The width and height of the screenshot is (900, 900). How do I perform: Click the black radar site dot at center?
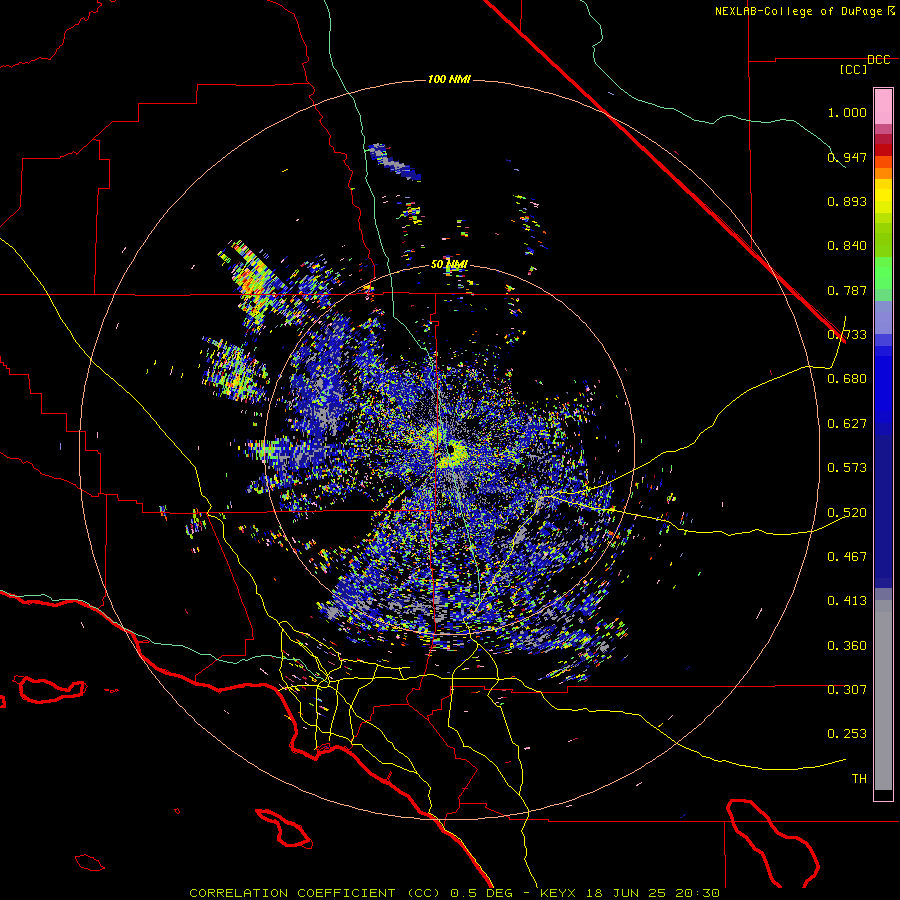pos(452,448)
